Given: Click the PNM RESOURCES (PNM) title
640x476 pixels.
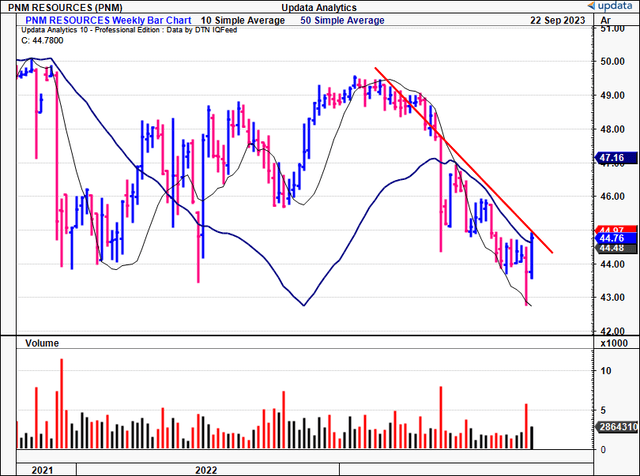Looking at the screenshot, I should [x=65, y=7].
